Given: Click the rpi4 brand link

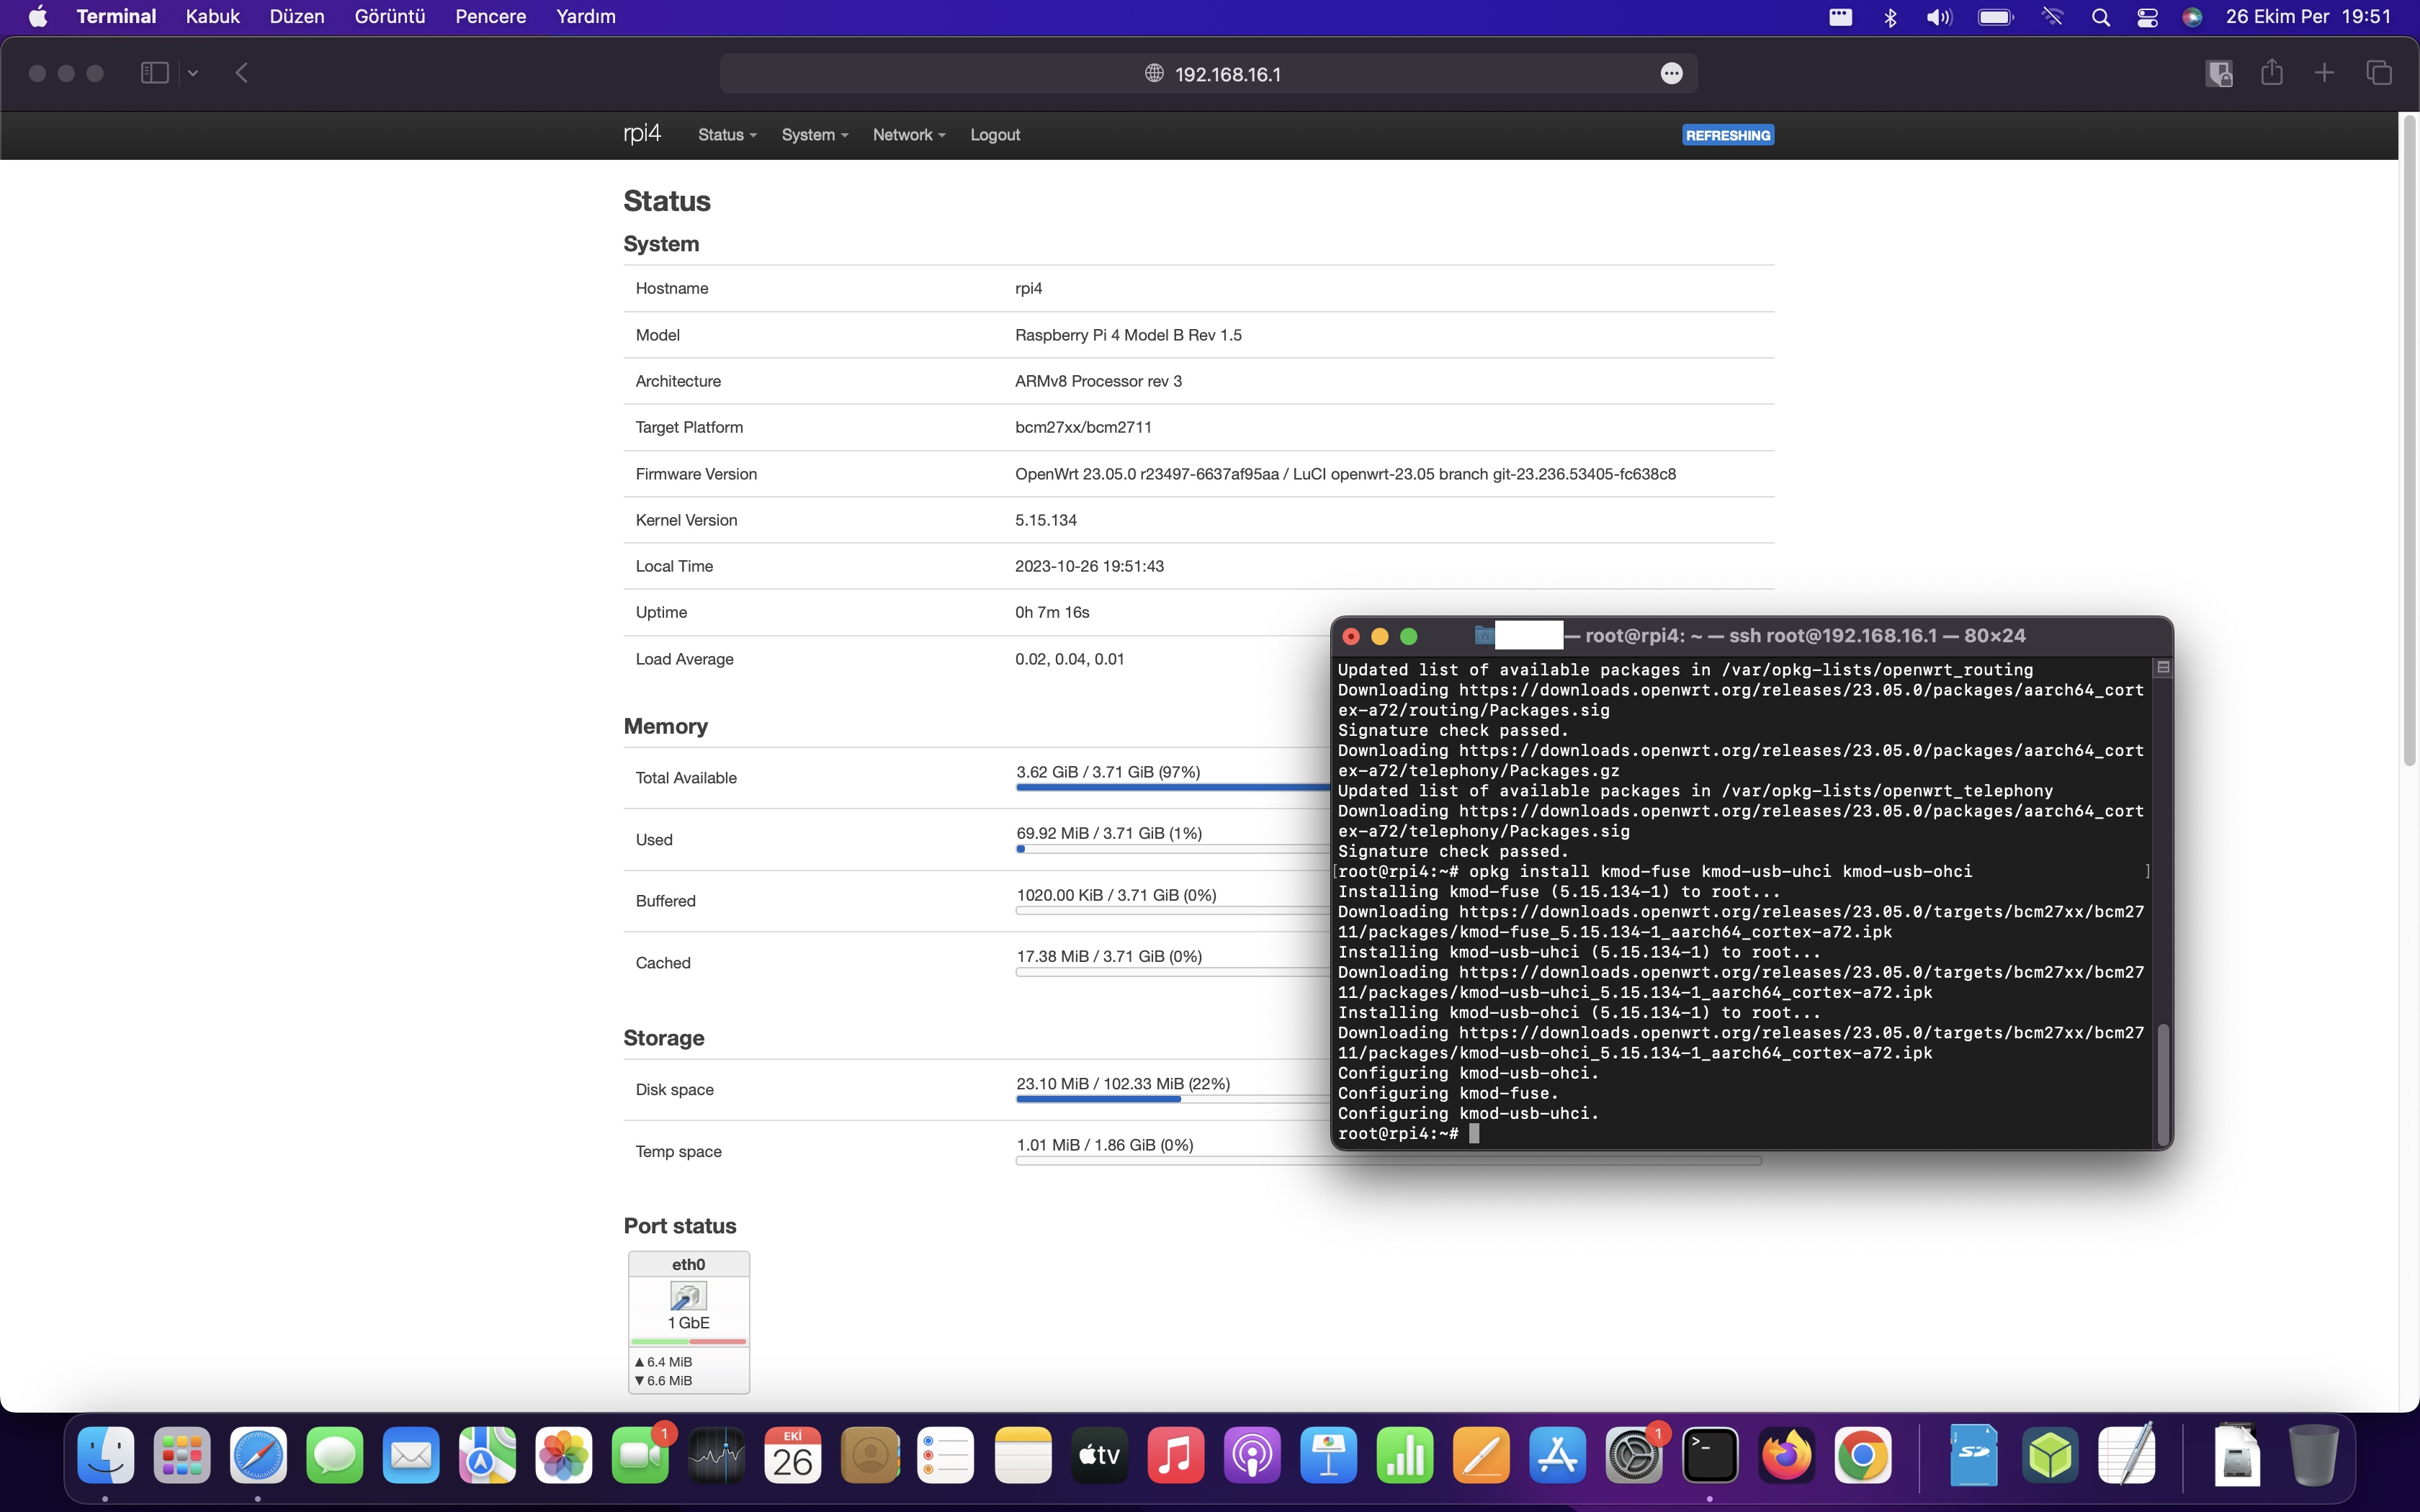Looking at the screenshot, I should pos(642,134).
